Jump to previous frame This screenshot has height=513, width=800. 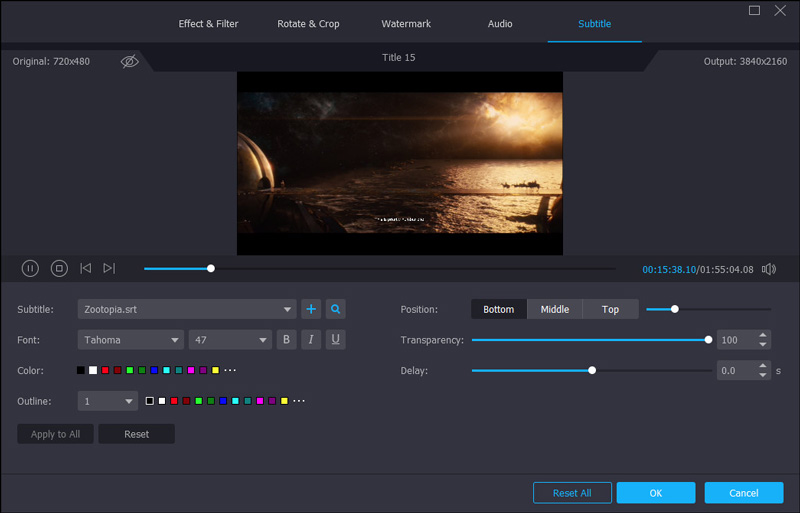pos(86,268)
